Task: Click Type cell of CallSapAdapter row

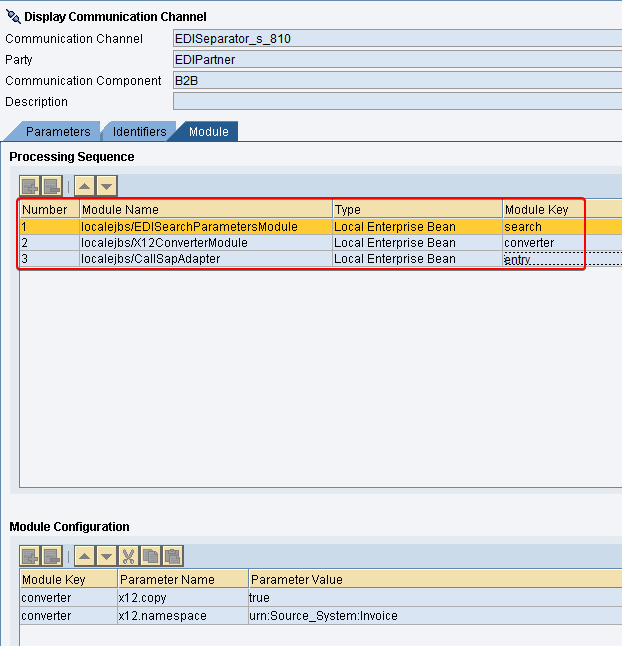Action: point(417,259)
